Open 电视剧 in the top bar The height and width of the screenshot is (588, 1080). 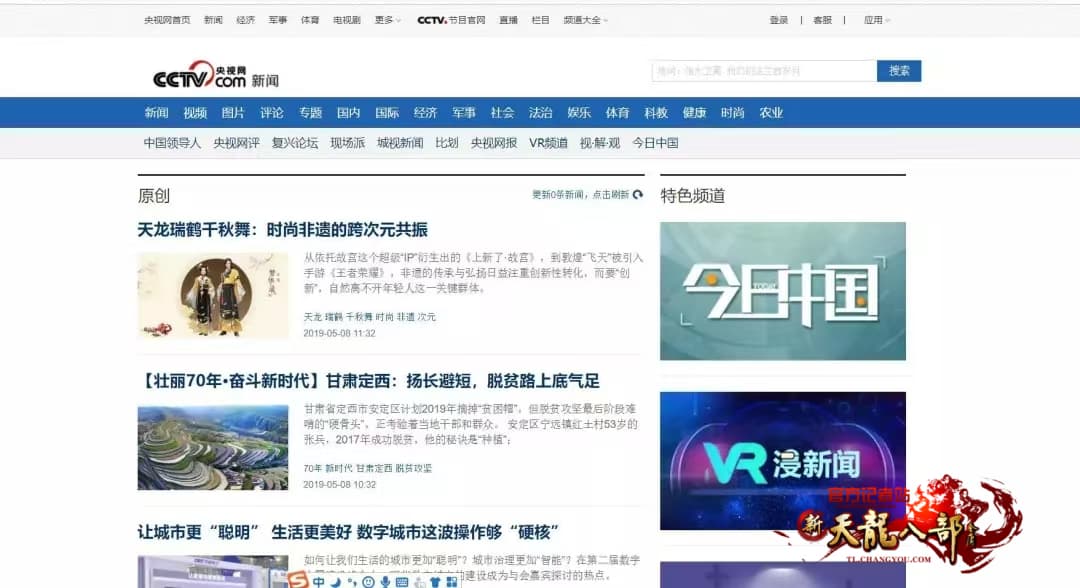pos(346,20)
